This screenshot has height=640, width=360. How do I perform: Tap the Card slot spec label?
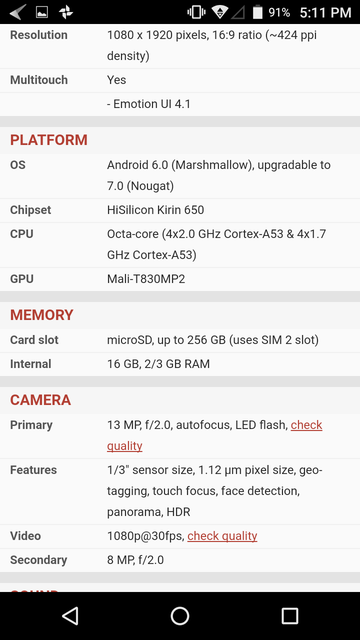(x=34, y=340)
